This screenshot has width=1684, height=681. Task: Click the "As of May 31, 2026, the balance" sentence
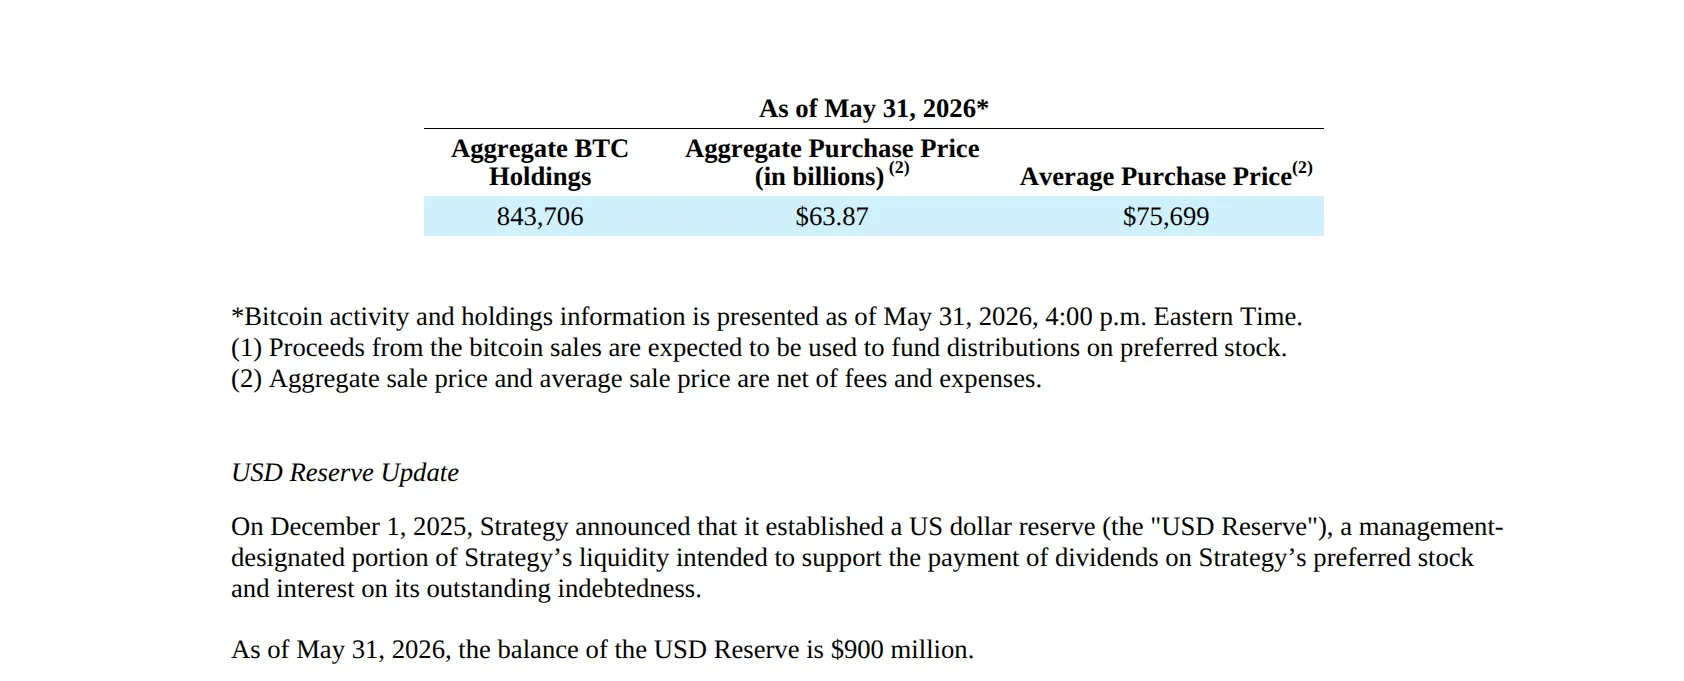(602, 650)
